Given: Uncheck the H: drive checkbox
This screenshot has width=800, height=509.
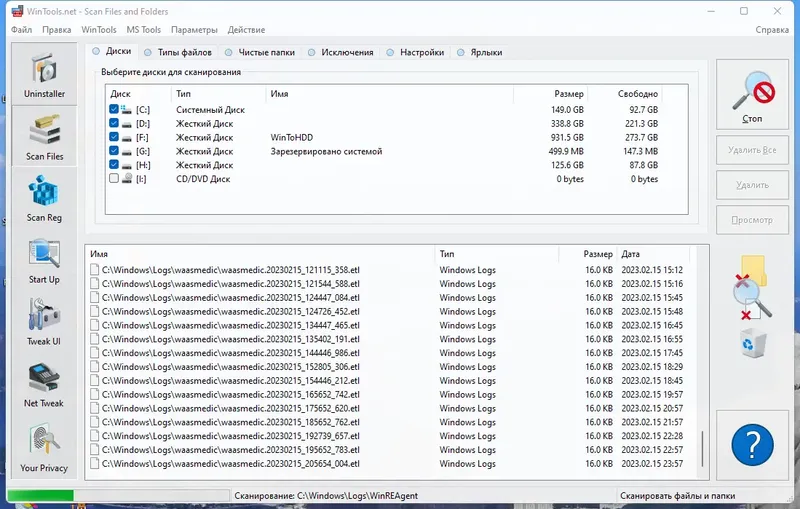Looking at the screenshot, I should pos(114,164).
